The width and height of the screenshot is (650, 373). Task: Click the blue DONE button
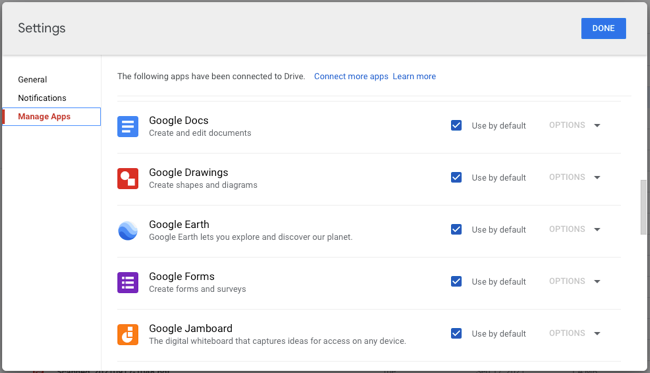coord(603,28)
